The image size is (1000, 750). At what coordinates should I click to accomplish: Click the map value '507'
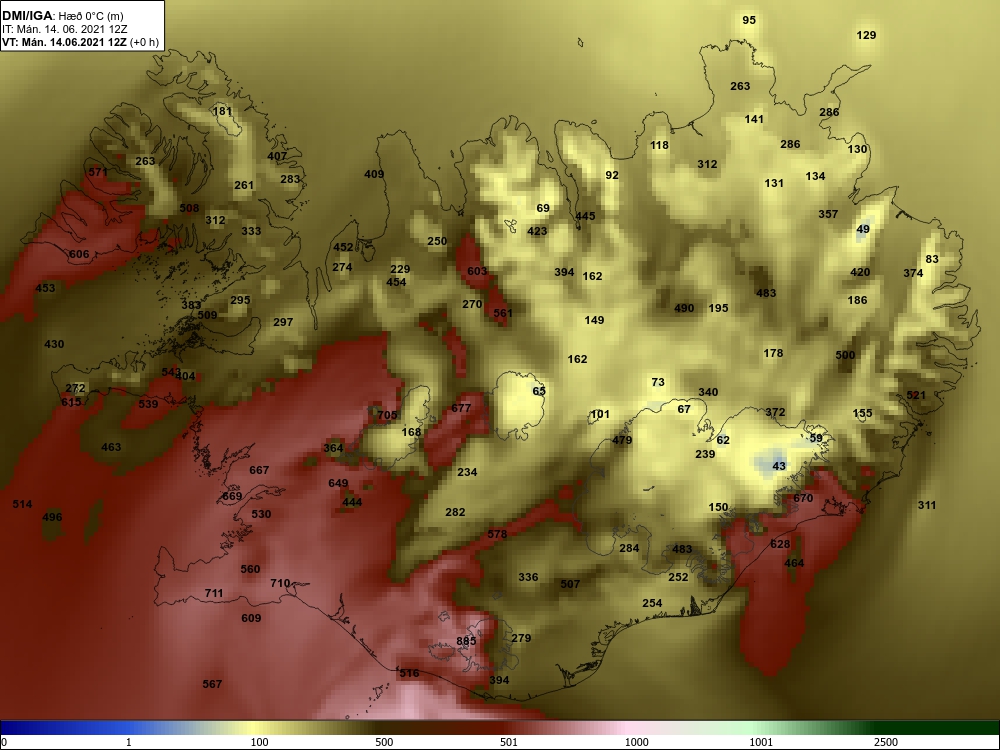coord(570,584)
